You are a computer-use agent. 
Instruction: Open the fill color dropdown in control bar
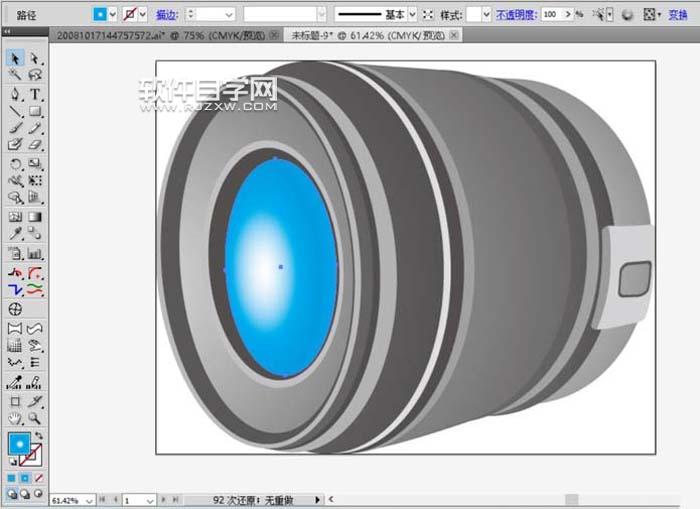click(112, 15)
